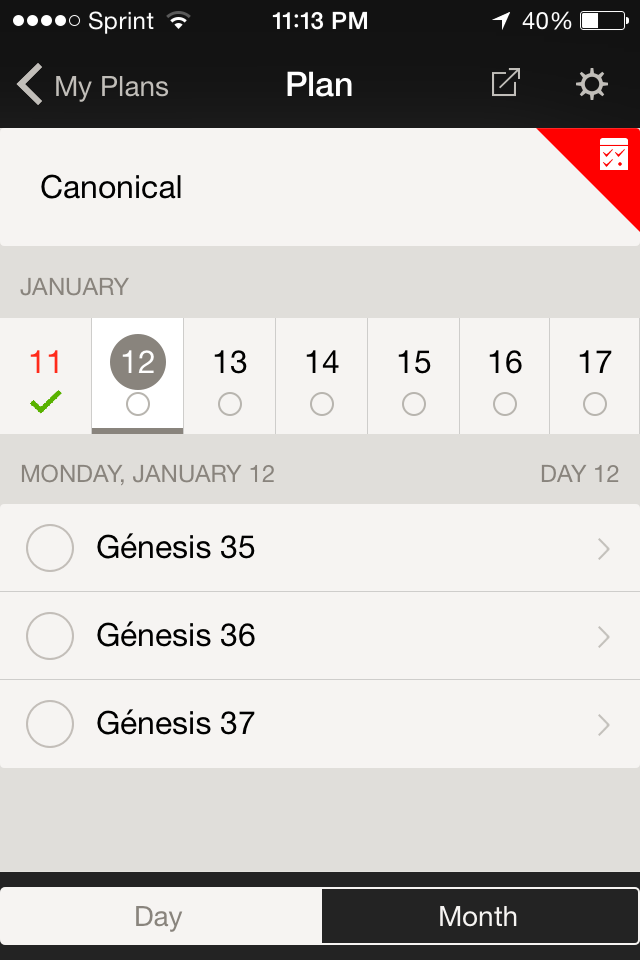Viewport: 640px width, 960px height.
Task: Tap the green checkmark under day 11
Action: pyautogui.click(x=46, y=403)
